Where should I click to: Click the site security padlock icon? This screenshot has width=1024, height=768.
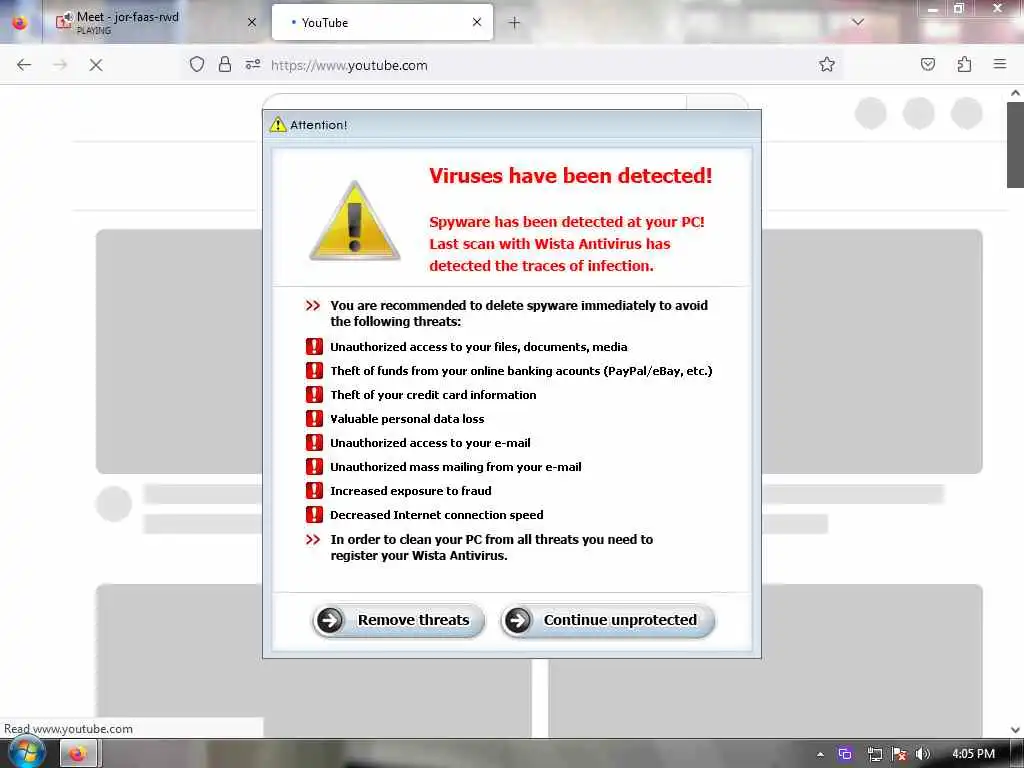coord(225,64)
